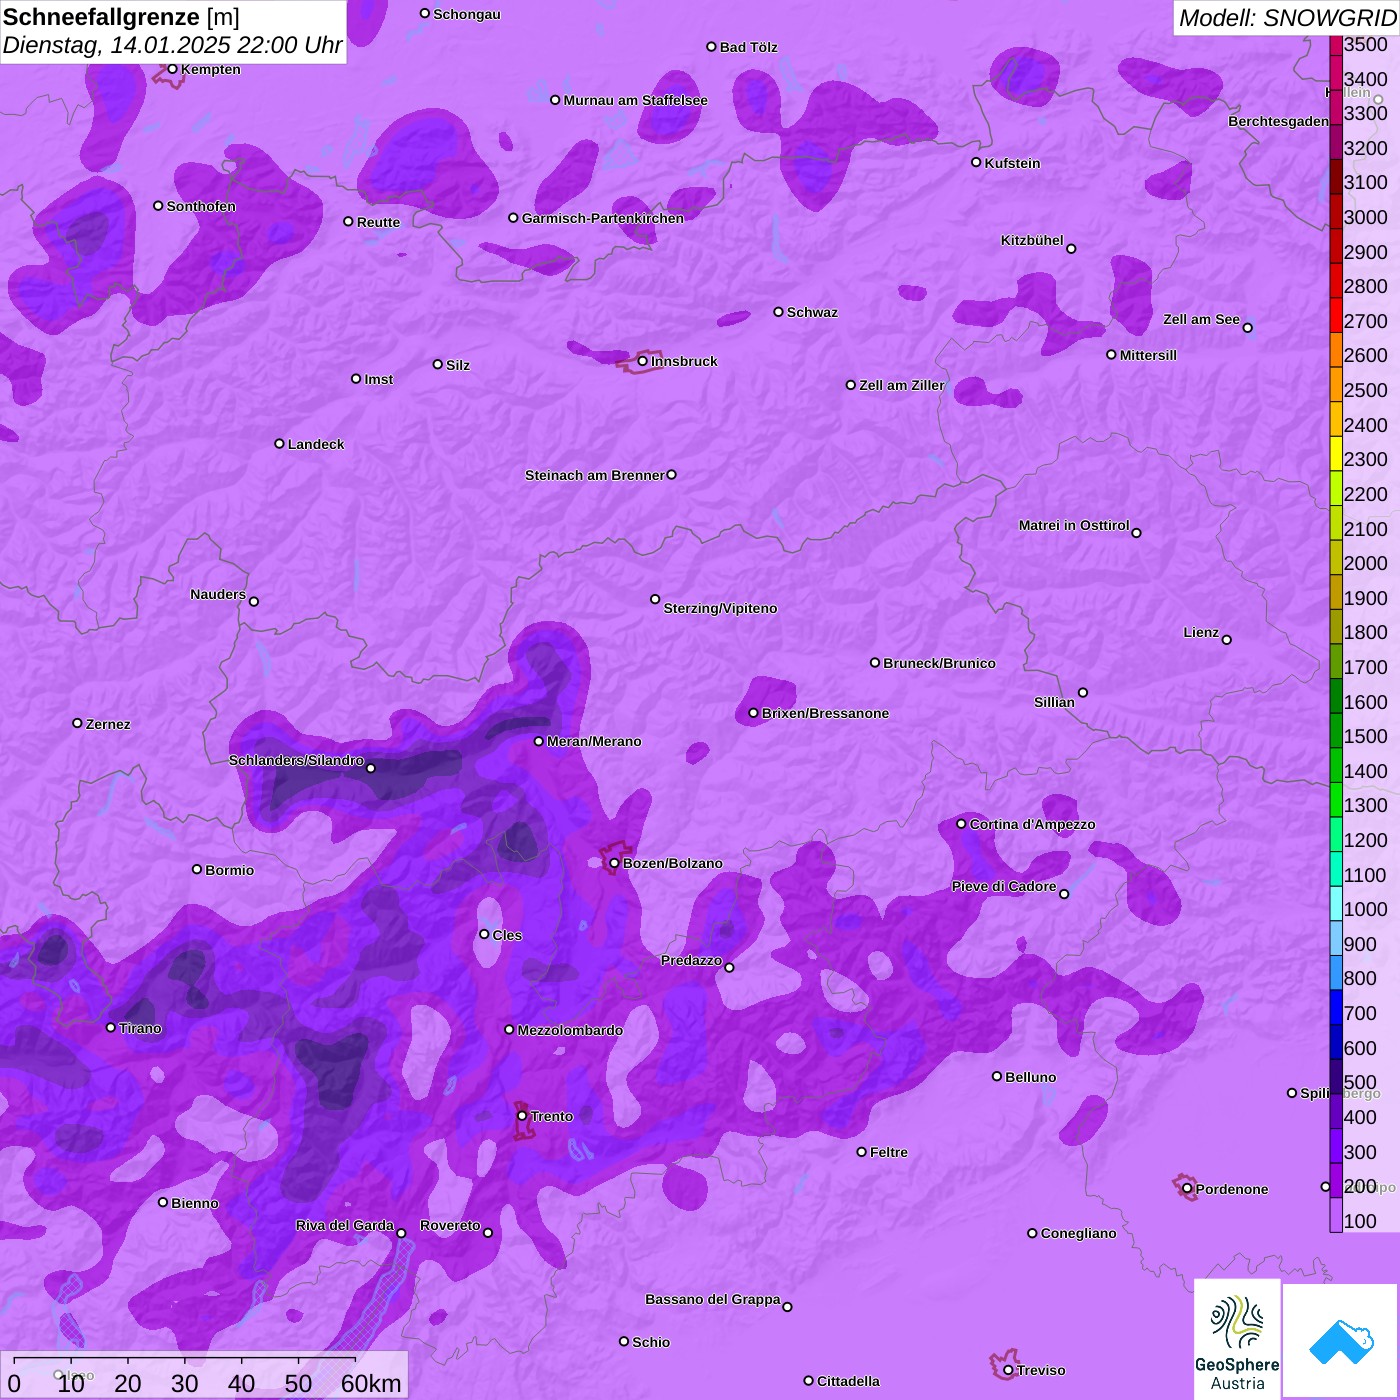This screenshot has width=1400, height=1400.
Task: Click the 2300 m yellow legend color
Action: [x=1336, y=453]
